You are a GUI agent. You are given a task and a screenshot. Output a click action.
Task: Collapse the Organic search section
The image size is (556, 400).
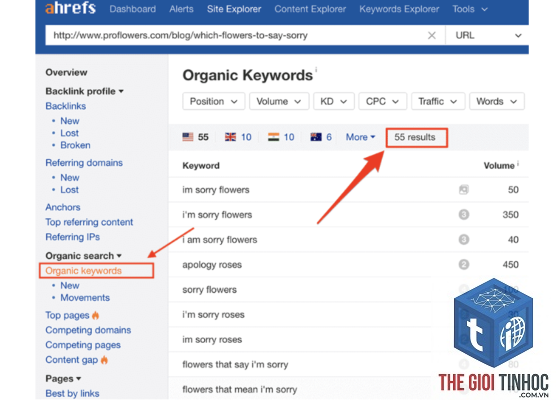coord(83,256)
